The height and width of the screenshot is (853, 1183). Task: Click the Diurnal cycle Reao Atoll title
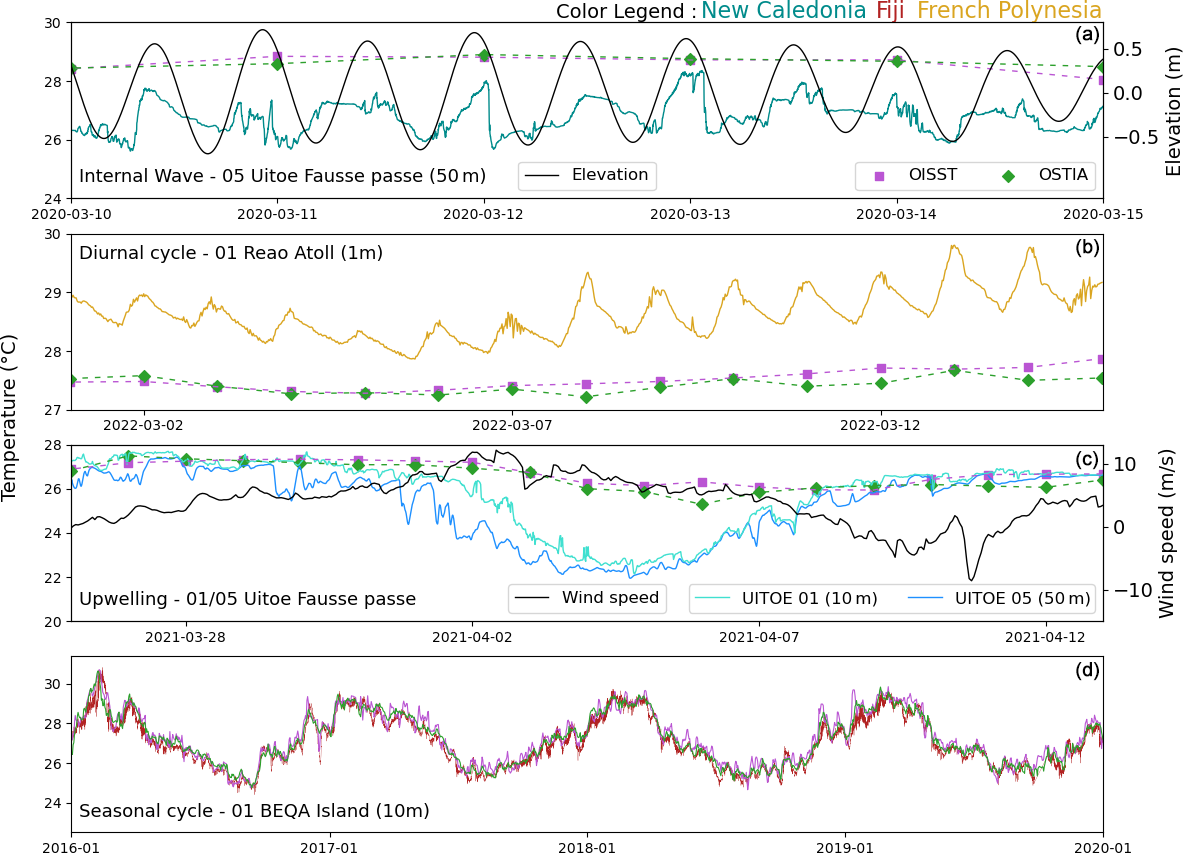[231, 253]
